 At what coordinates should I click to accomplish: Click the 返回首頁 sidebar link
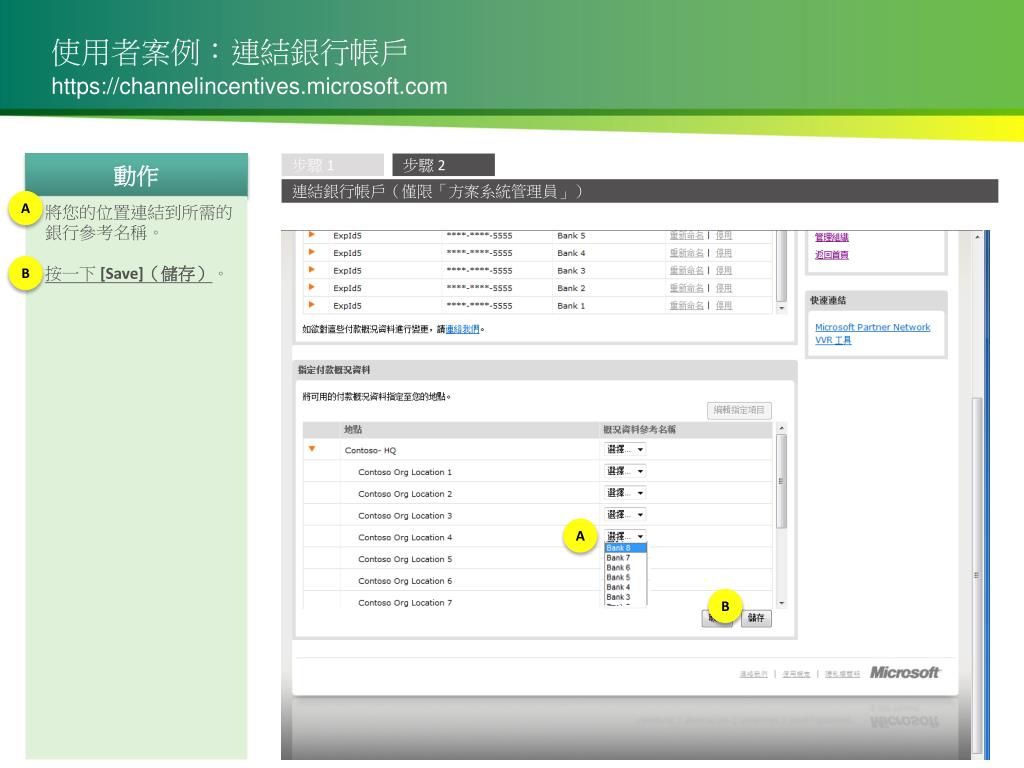[831, 255]
